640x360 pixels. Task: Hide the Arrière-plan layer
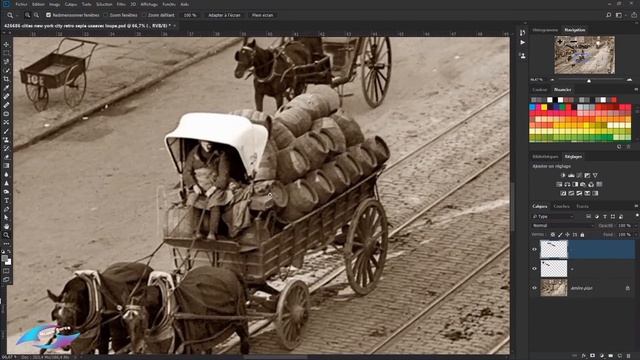pos(534,288)
